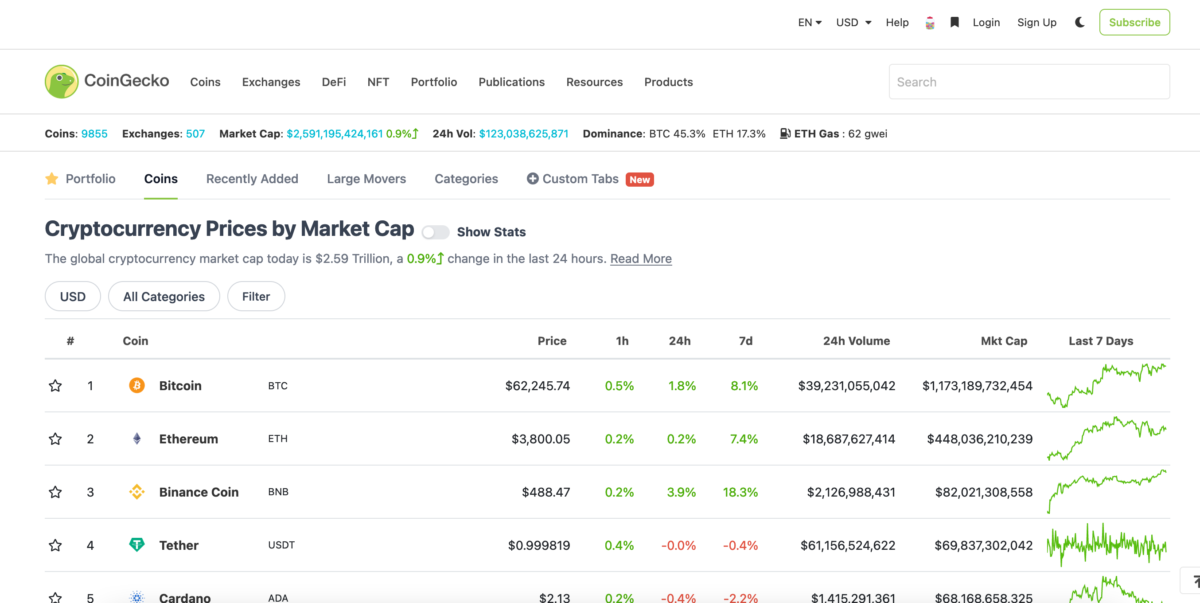Click the Login link
1200x603 pixels.
986,22
